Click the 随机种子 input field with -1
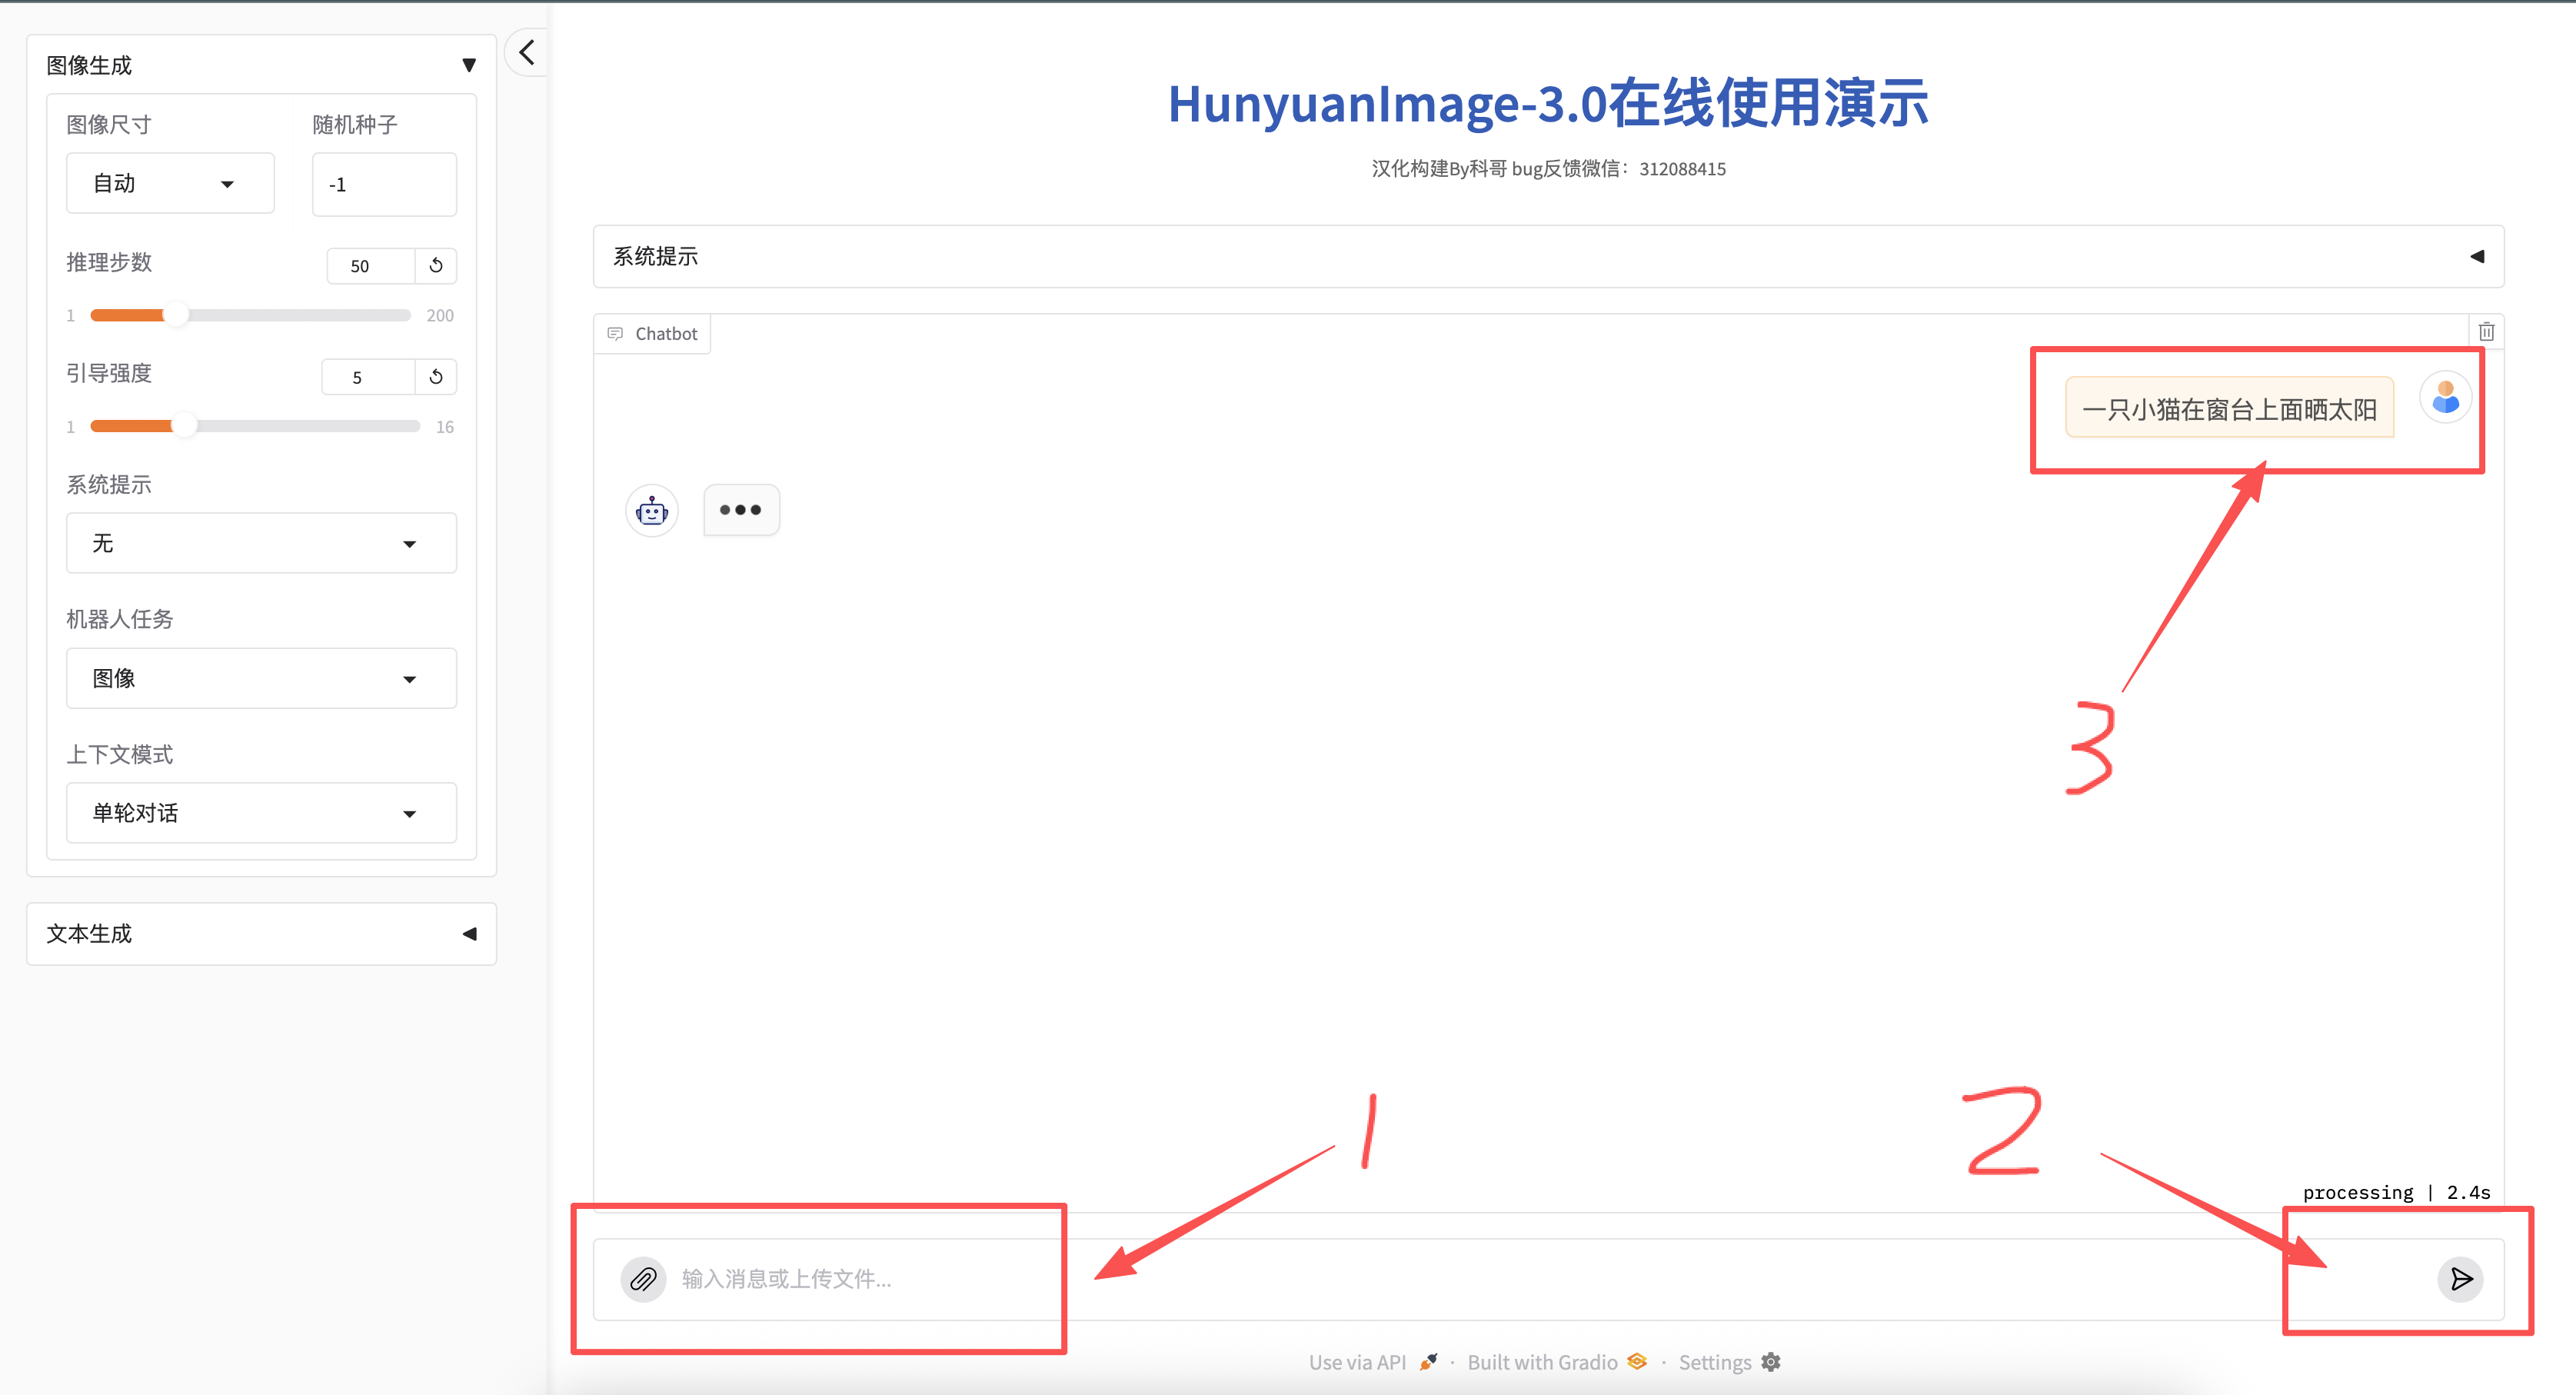Image resolution: width=2576 pixels, height=1395 pixels. click(x=384, y=184)
